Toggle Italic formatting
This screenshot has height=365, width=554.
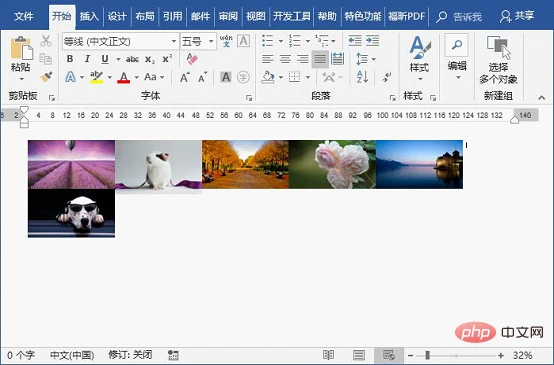pos(87,59)
